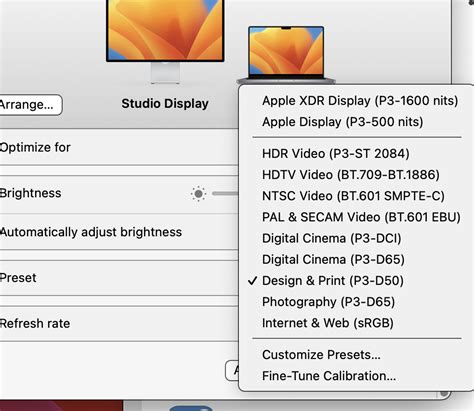The height and width of the screenshot is (411, 474).
Task: Click the partially hidden button behind the menu
Action: (232, 370)
